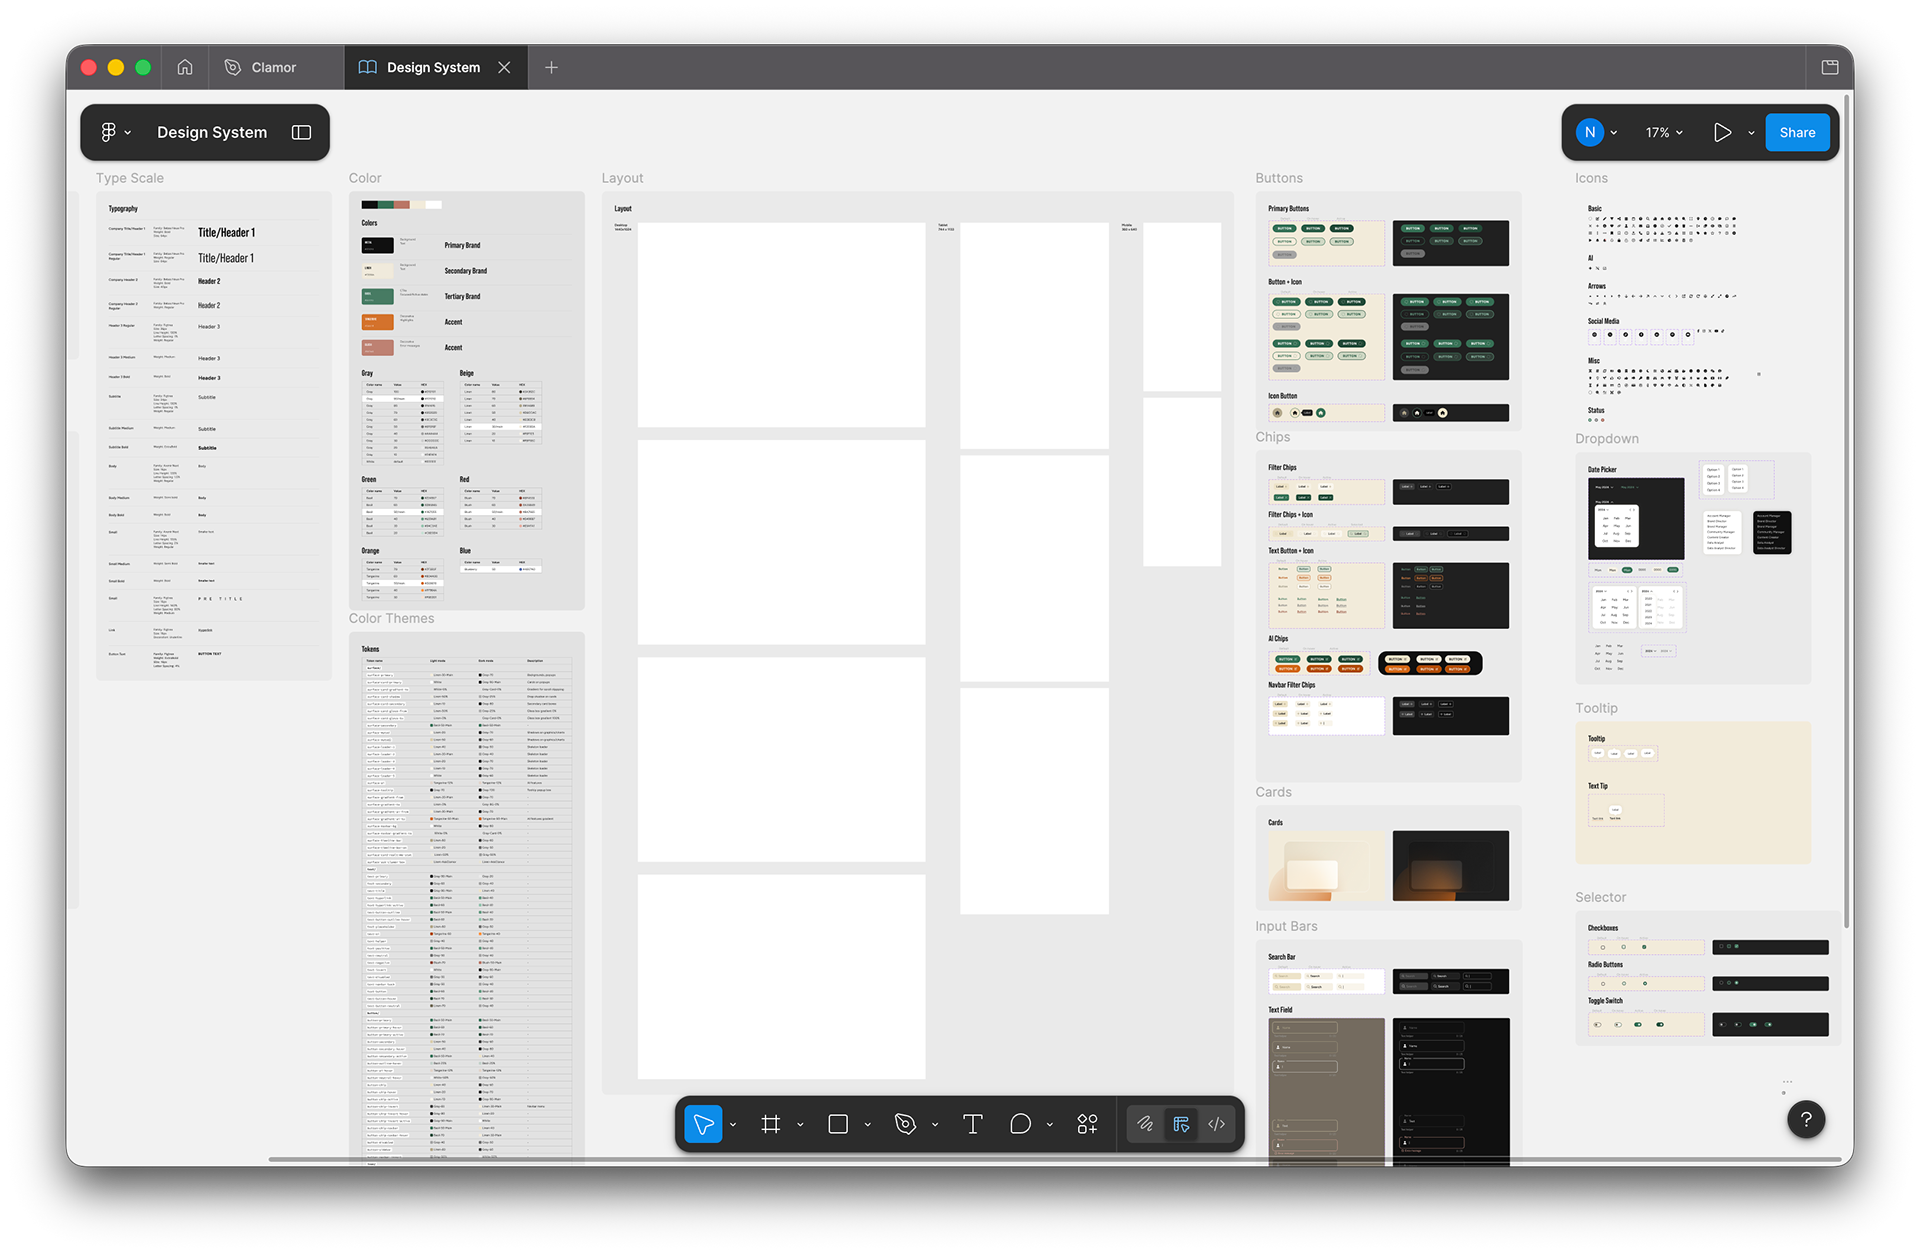This screenshot has height=1254, width=1920.
Task: Switch to the Clamor tab
Action: pyautogui.click(x=261, y=67)
